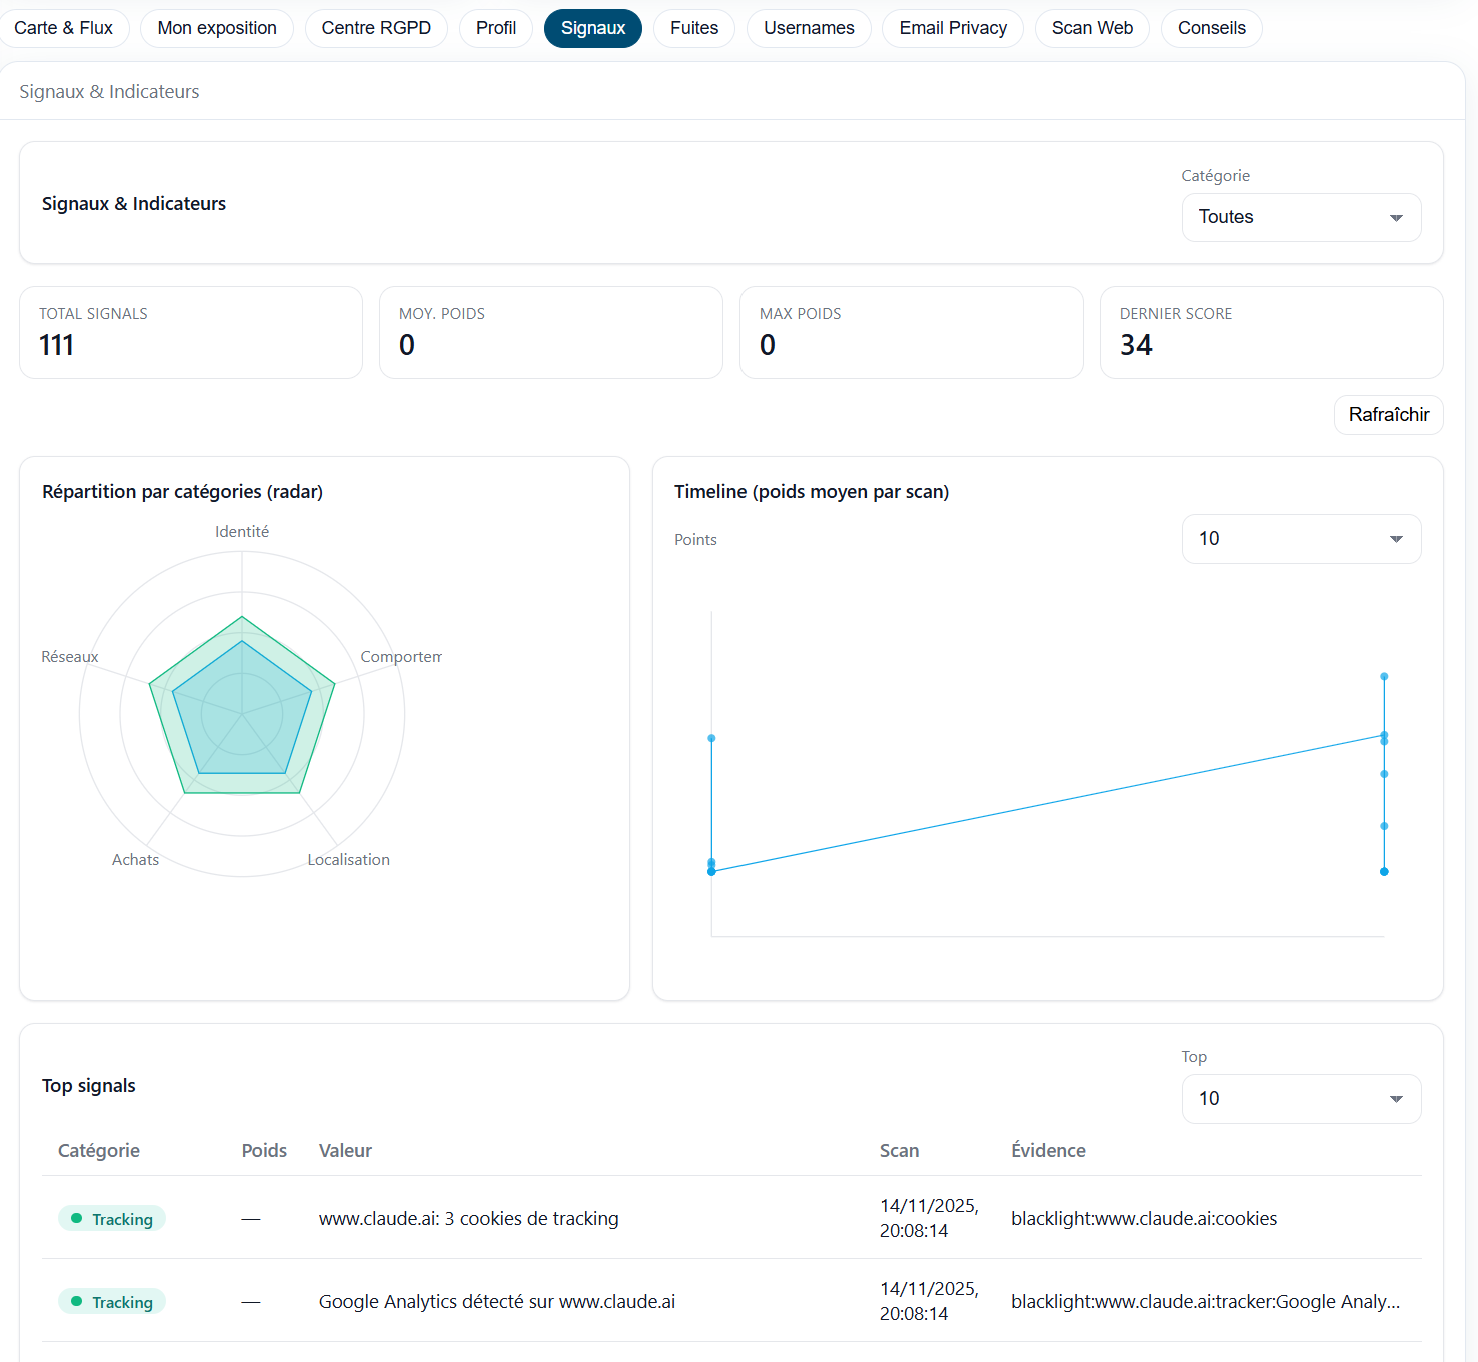Expand the Top signals count dropdown
Image resolution: width=1478 pixels, height=1362 pixels.
(1301, 1099)
